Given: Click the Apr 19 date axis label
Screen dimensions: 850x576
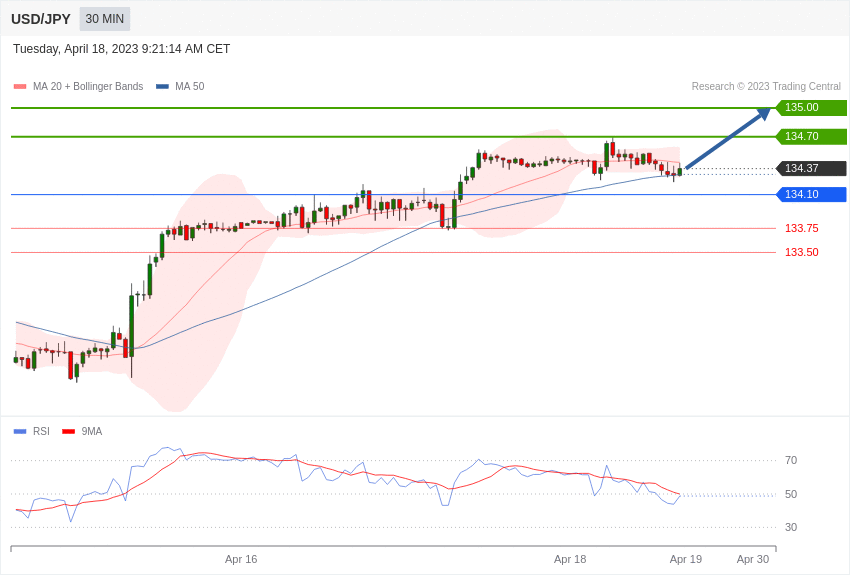Looking at the screenshot, I should [686, 559].
